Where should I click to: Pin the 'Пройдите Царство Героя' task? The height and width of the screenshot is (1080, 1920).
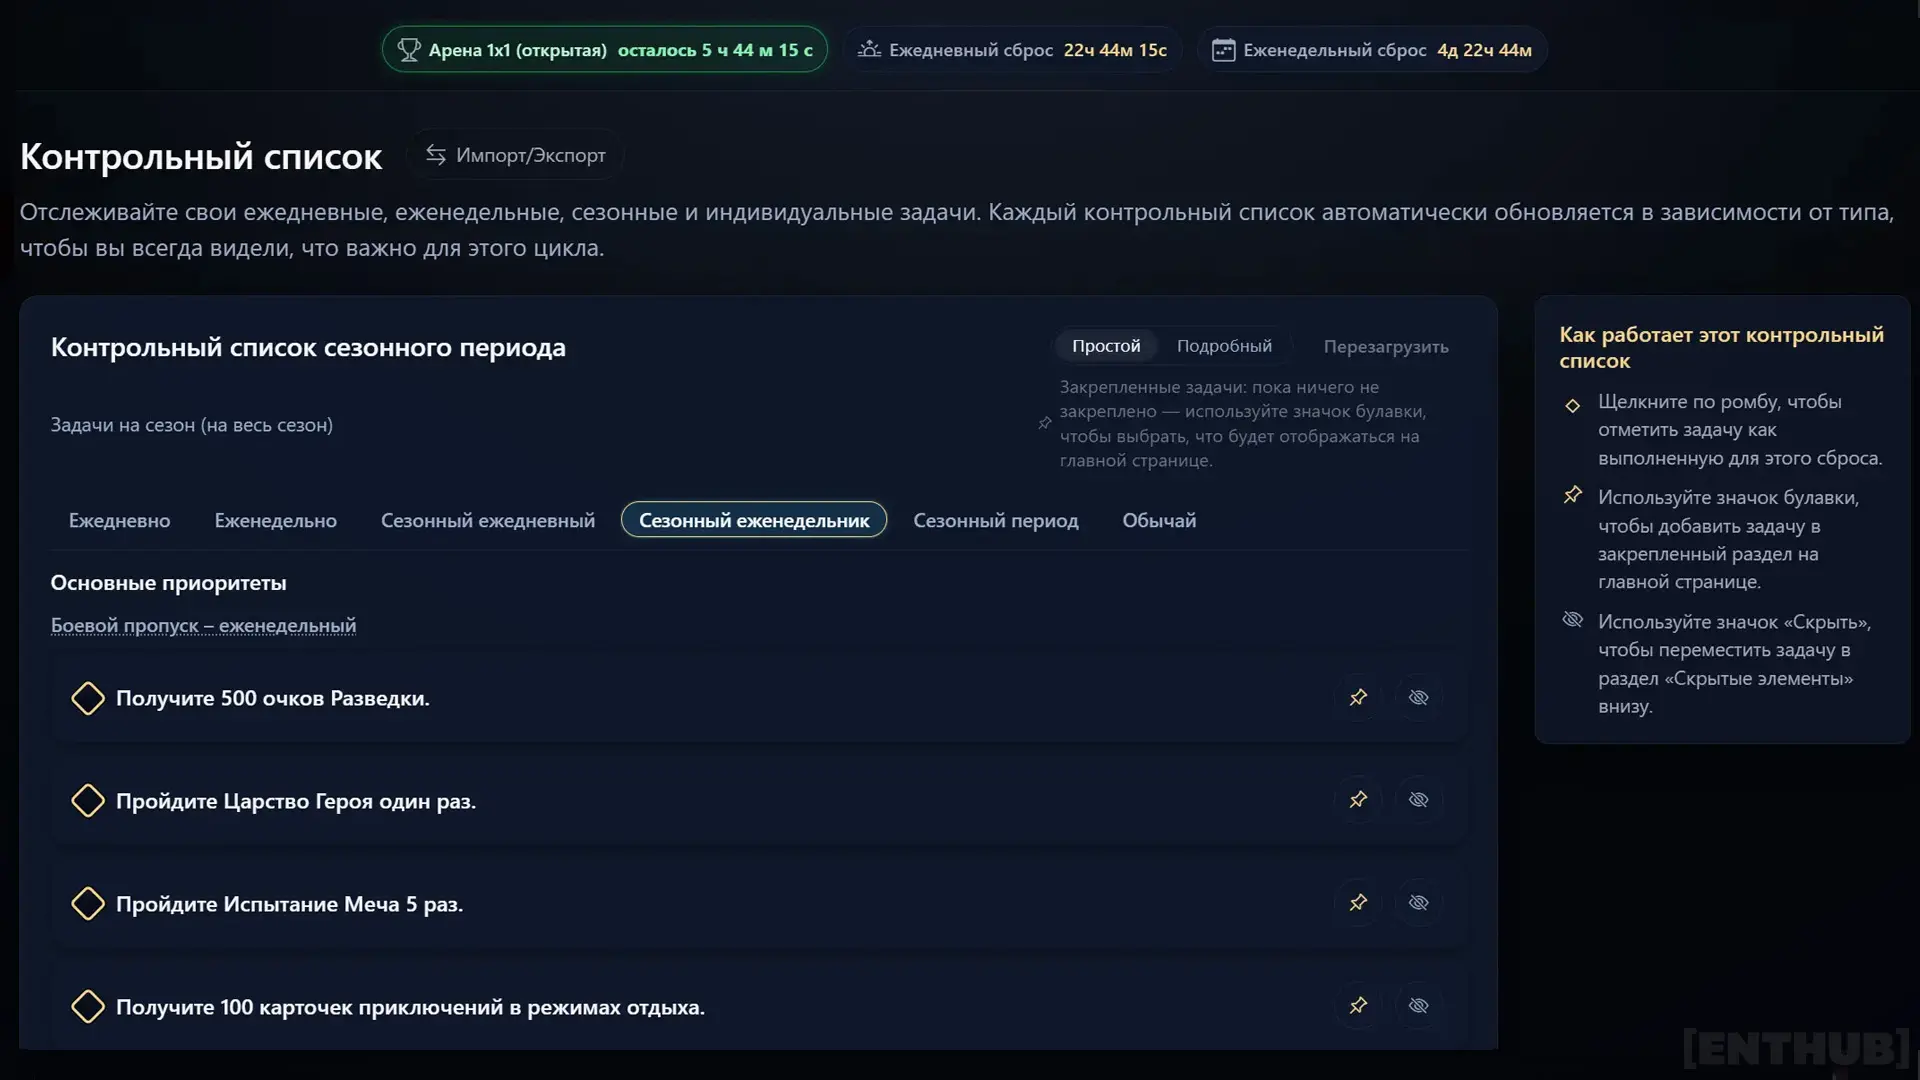(1358, 800)
